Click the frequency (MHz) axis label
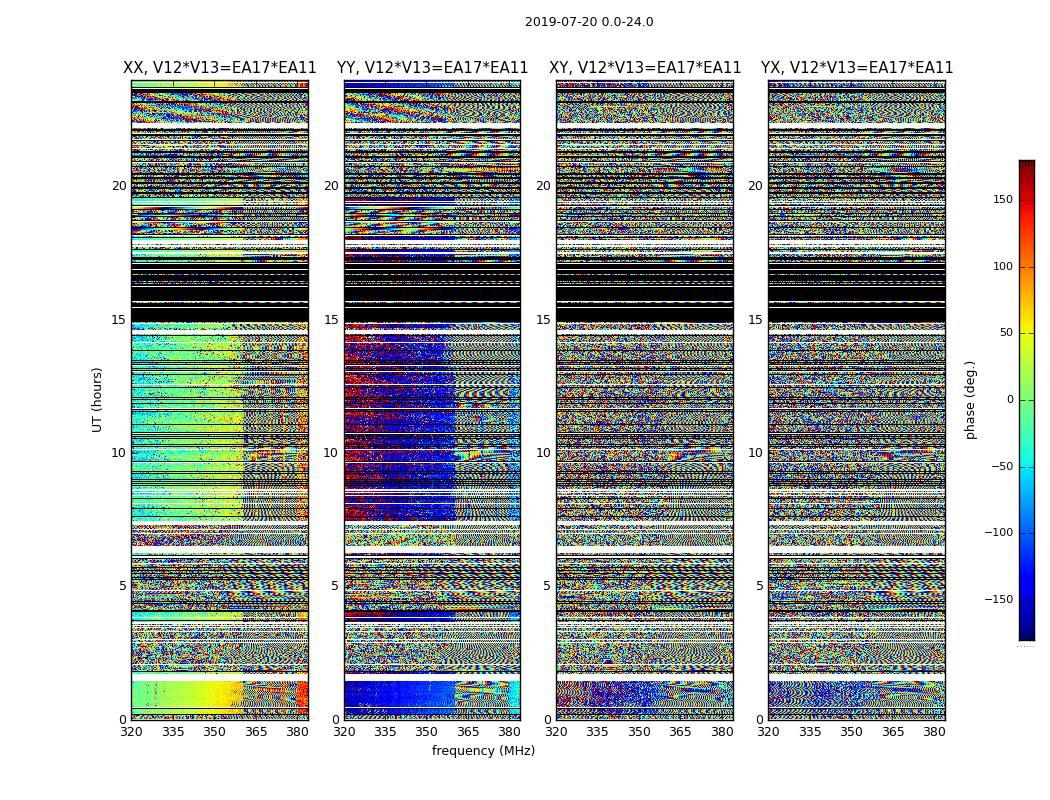This screenshot has width=1050, height=800. click(x=483, y=751)
